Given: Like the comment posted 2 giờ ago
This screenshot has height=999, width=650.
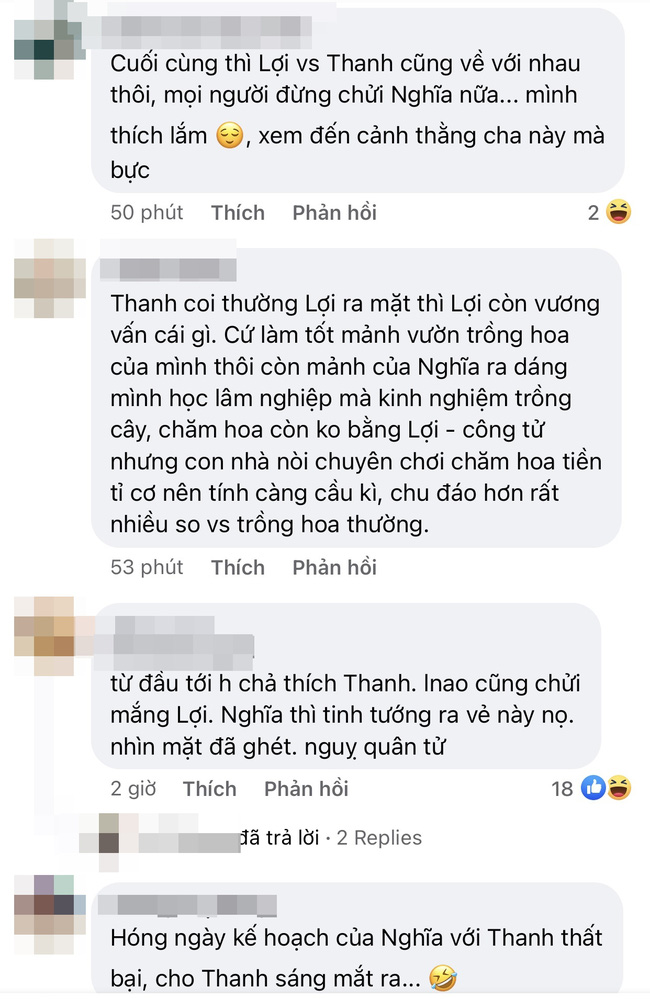Looking at the screenshot, I should (210, 789).
